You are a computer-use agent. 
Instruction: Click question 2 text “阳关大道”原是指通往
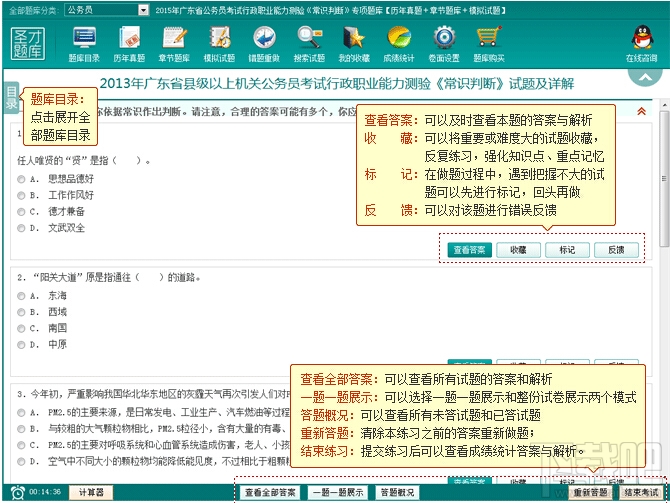pos(109,277)
